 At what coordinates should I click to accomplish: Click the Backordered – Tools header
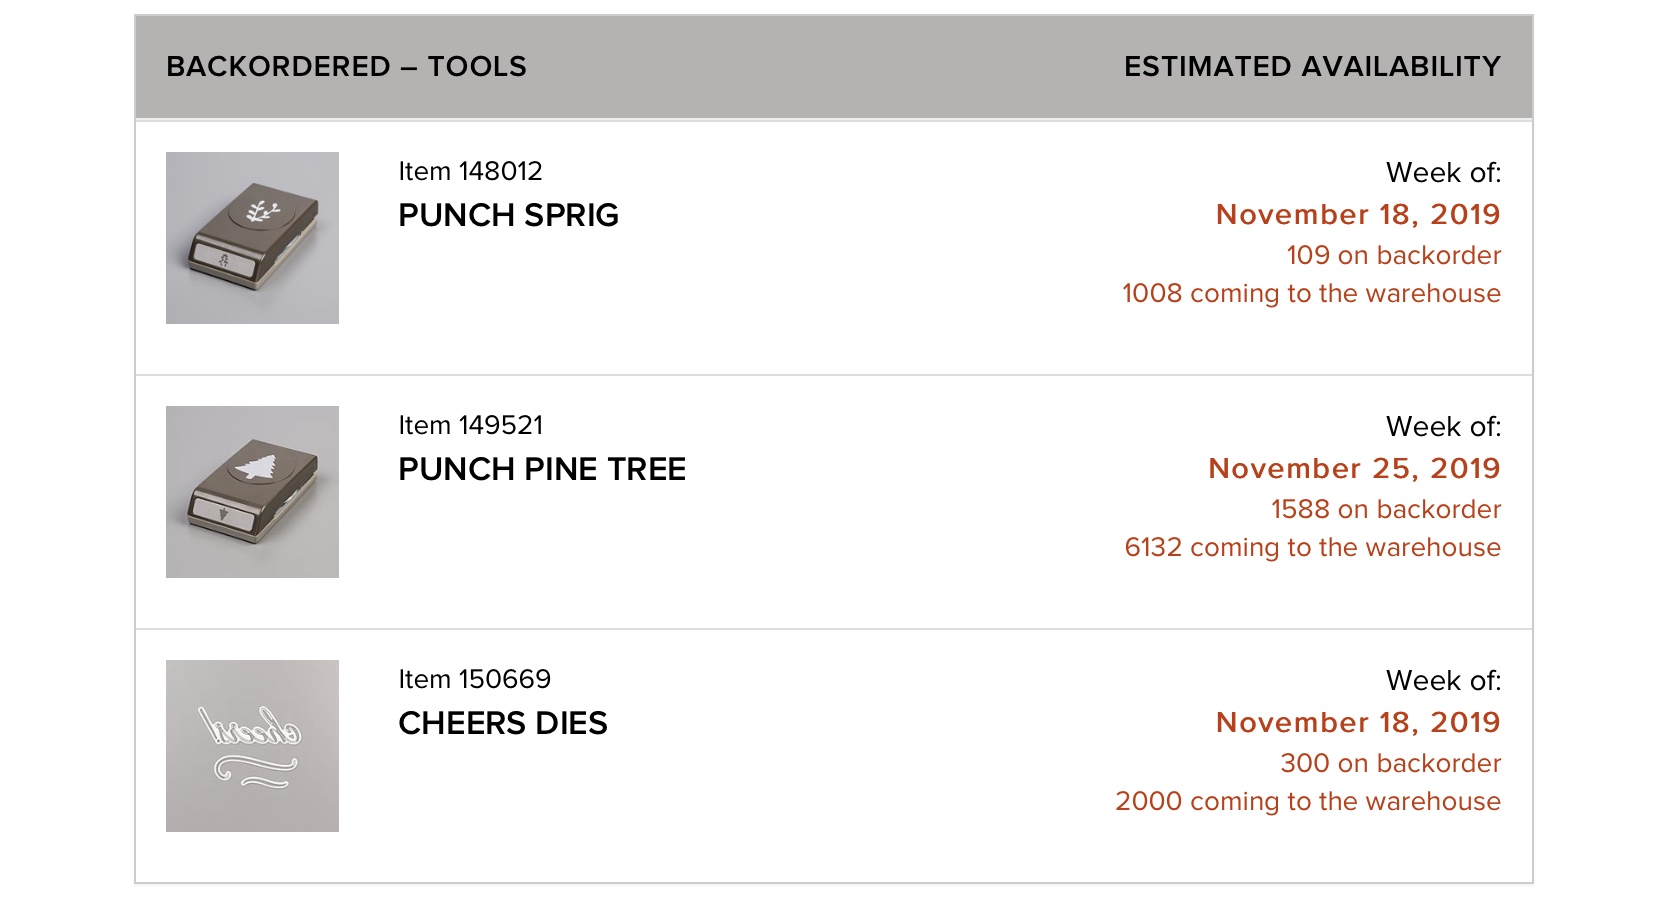346,66
